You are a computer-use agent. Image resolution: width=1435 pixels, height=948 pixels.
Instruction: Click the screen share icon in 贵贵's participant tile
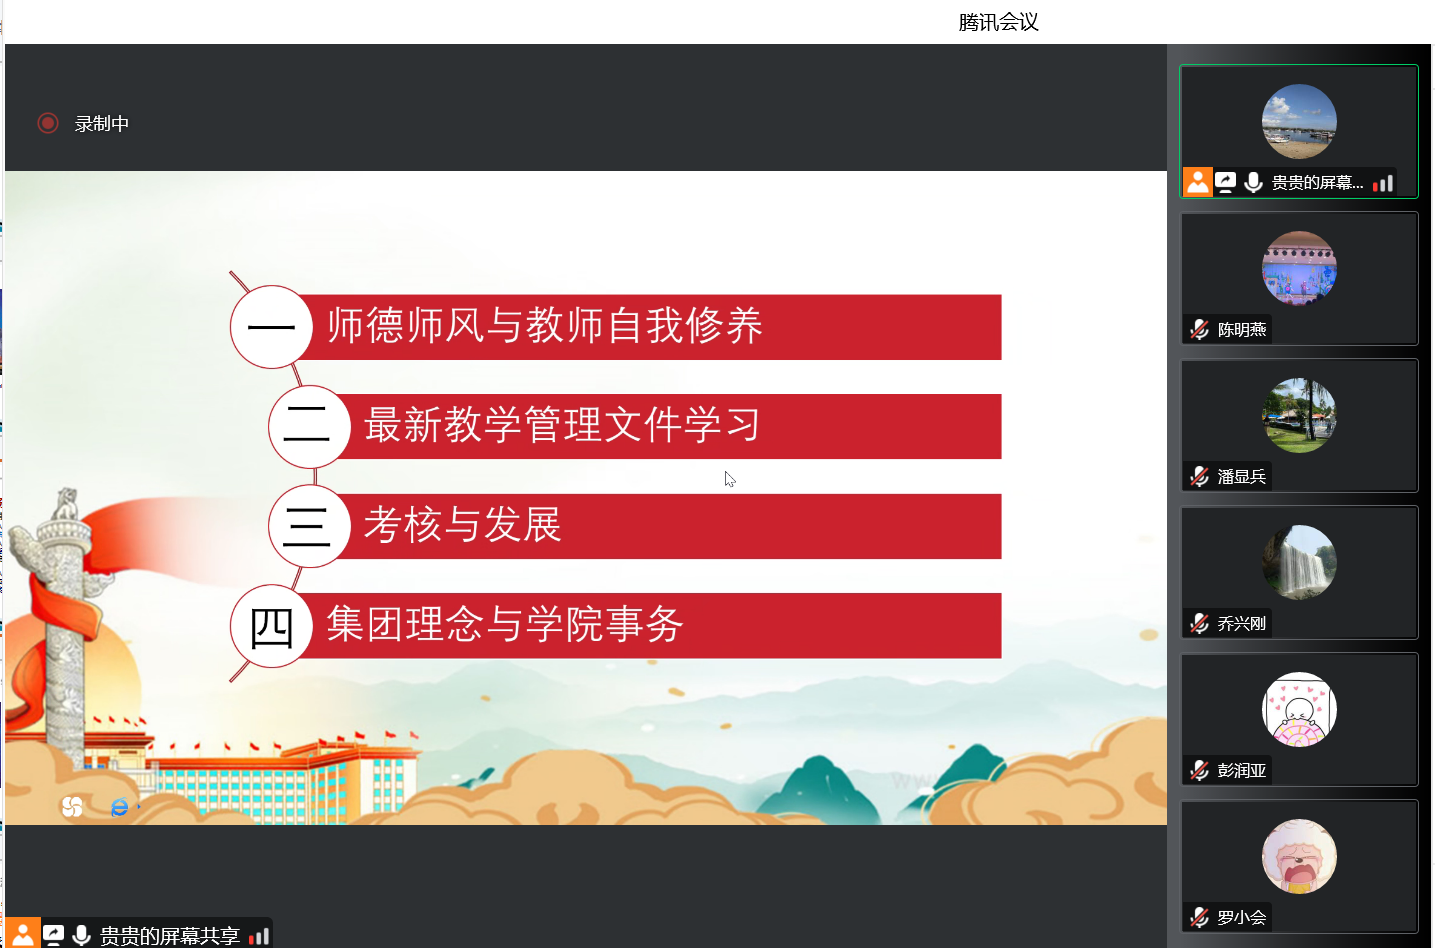(x=1226, y=182)
